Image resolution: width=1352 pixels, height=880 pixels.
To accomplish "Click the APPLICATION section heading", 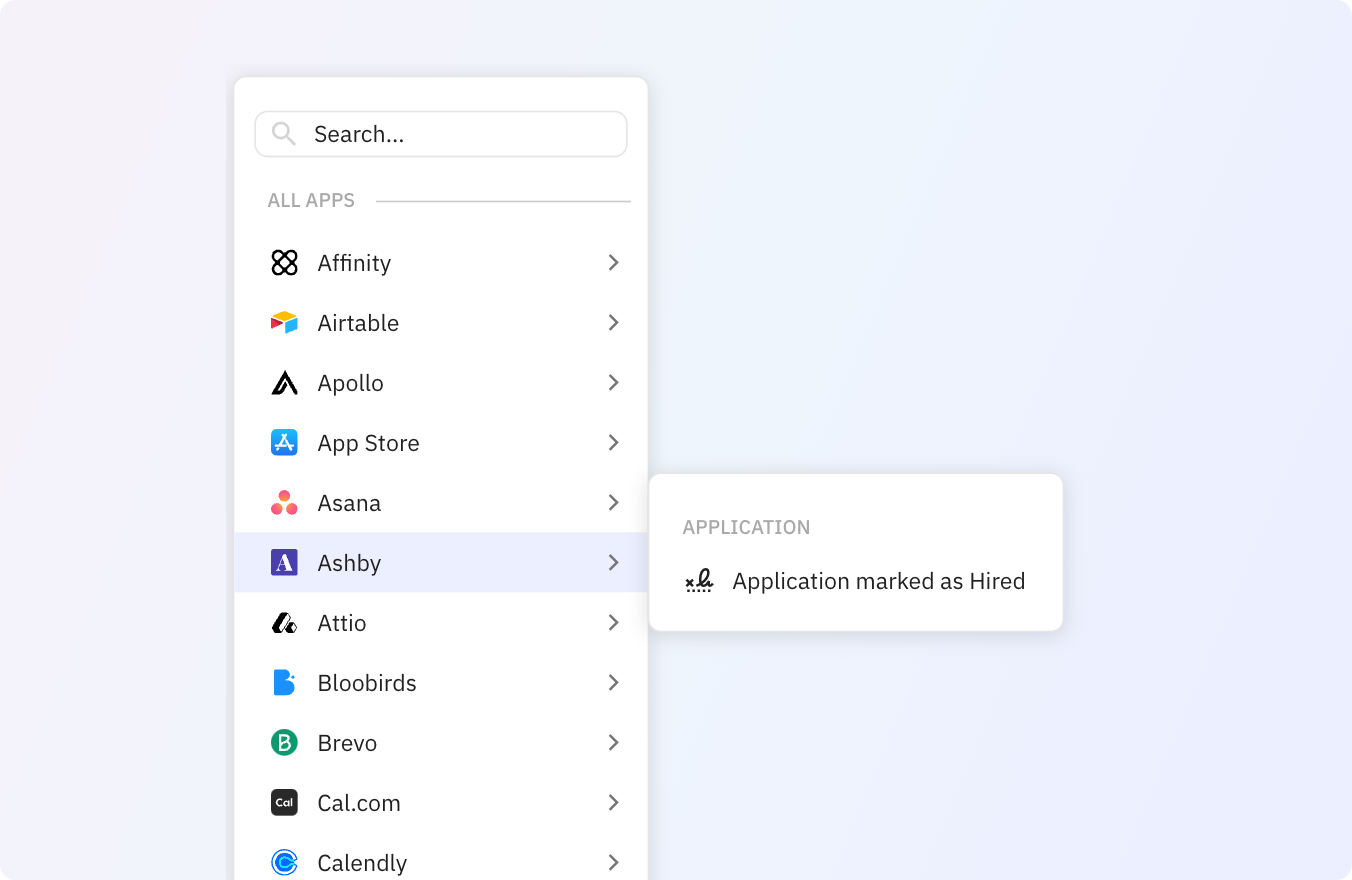I will pyautogui.click(x=746, y=527).
